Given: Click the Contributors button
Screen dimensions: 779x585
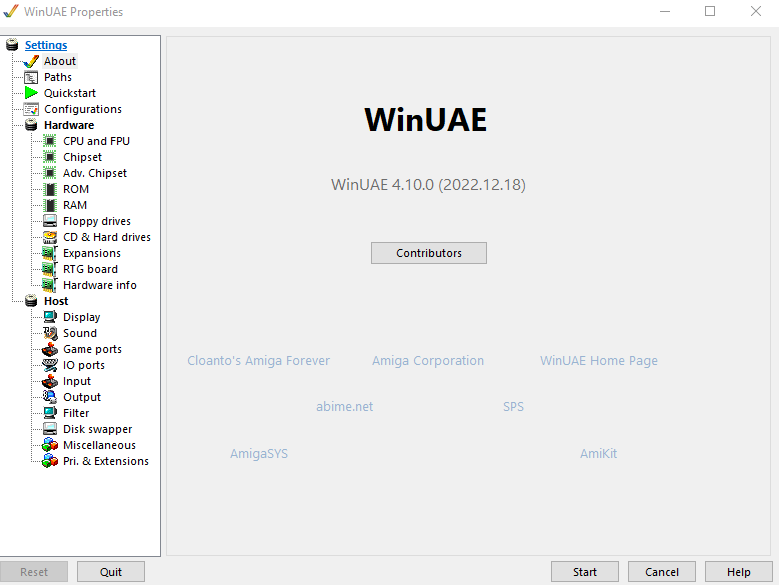Looking at the screenshot, I should click(x=429, y=253).
